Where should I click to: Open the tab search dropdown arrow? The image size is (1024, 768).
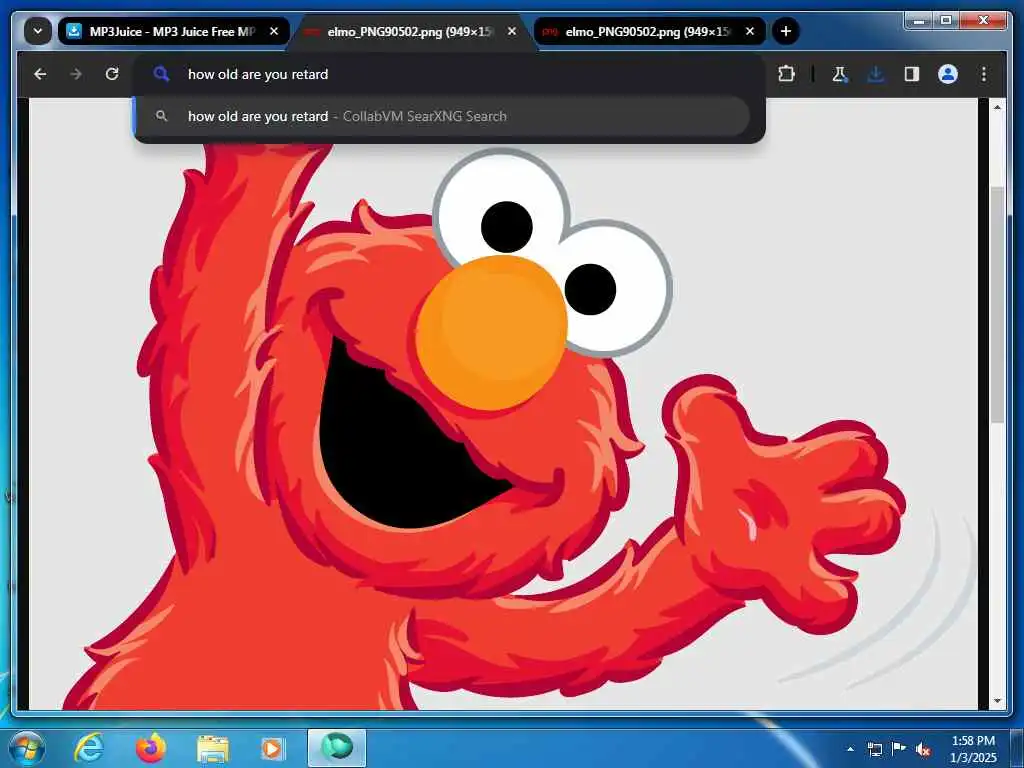pyautogui.click(x=38, y=31)
